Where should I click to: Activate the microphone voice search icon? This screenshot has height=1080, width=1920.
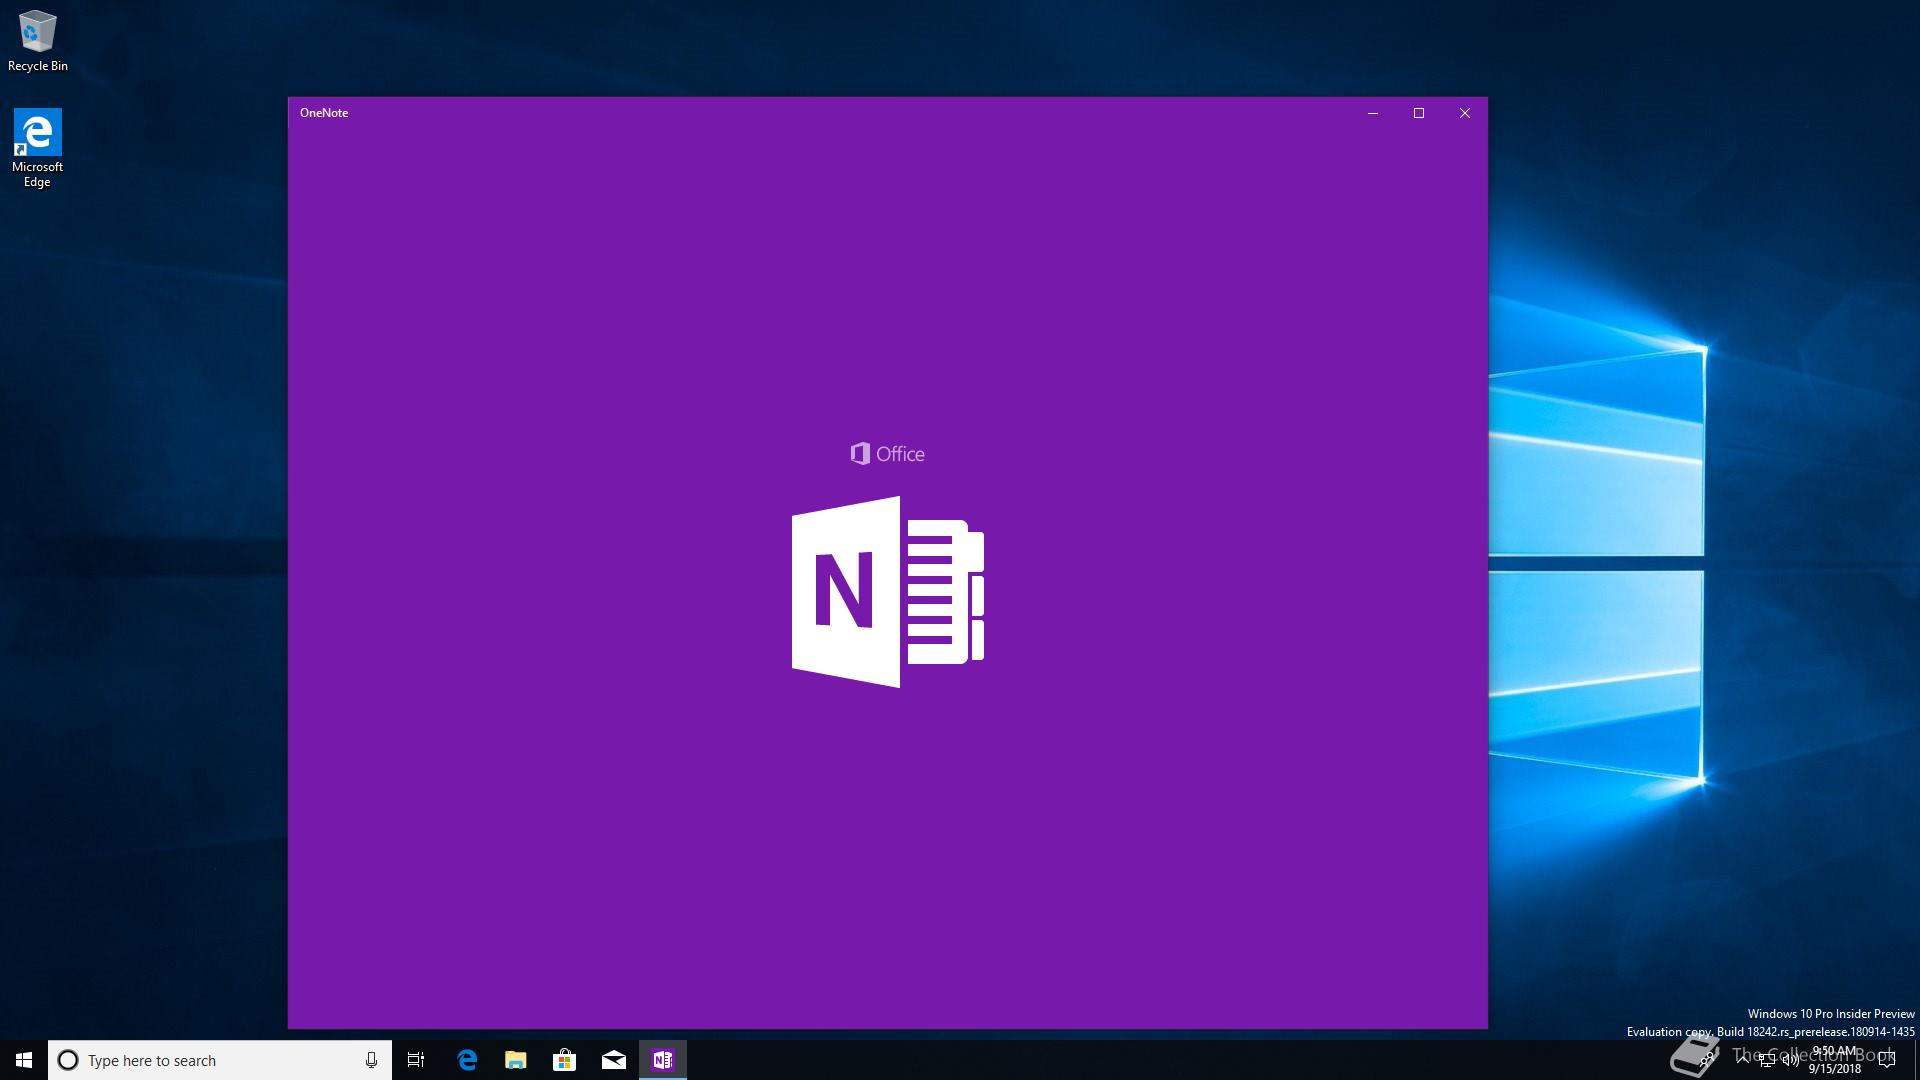point(371,1060)
